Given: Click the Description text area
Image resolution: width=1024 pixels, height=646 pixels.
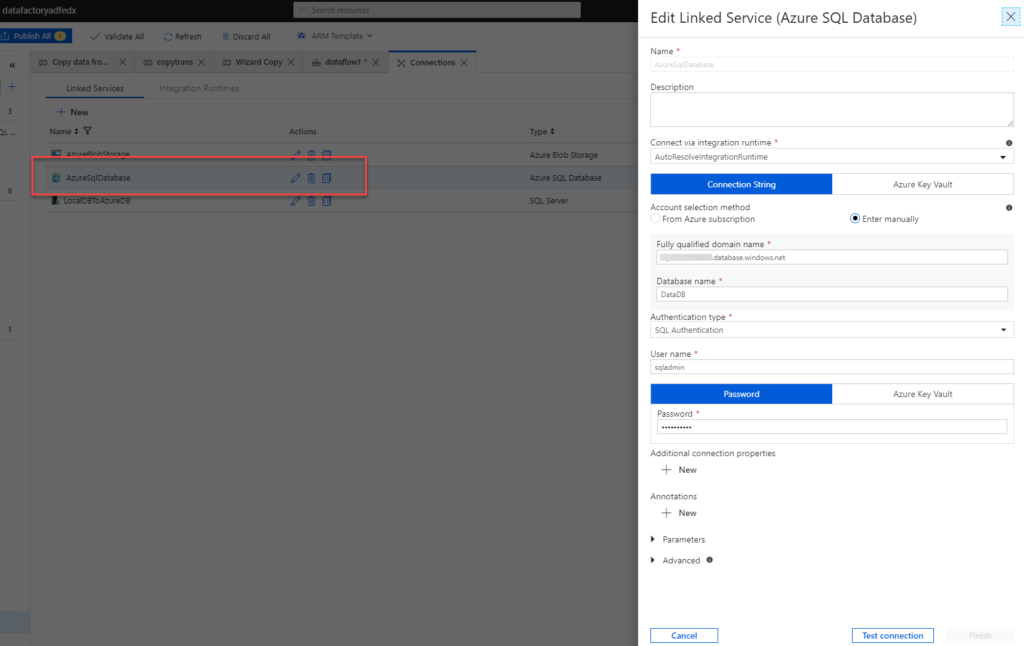Looking at the screenshot, I should click(x=831, y=109).
